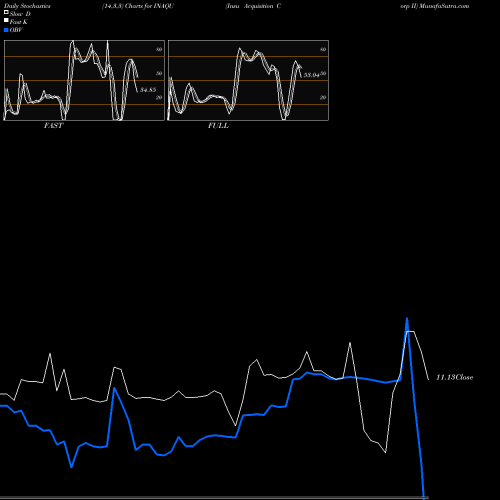
Task: Click the 'FULL' chart caption
Action: (x=218, y=126)
